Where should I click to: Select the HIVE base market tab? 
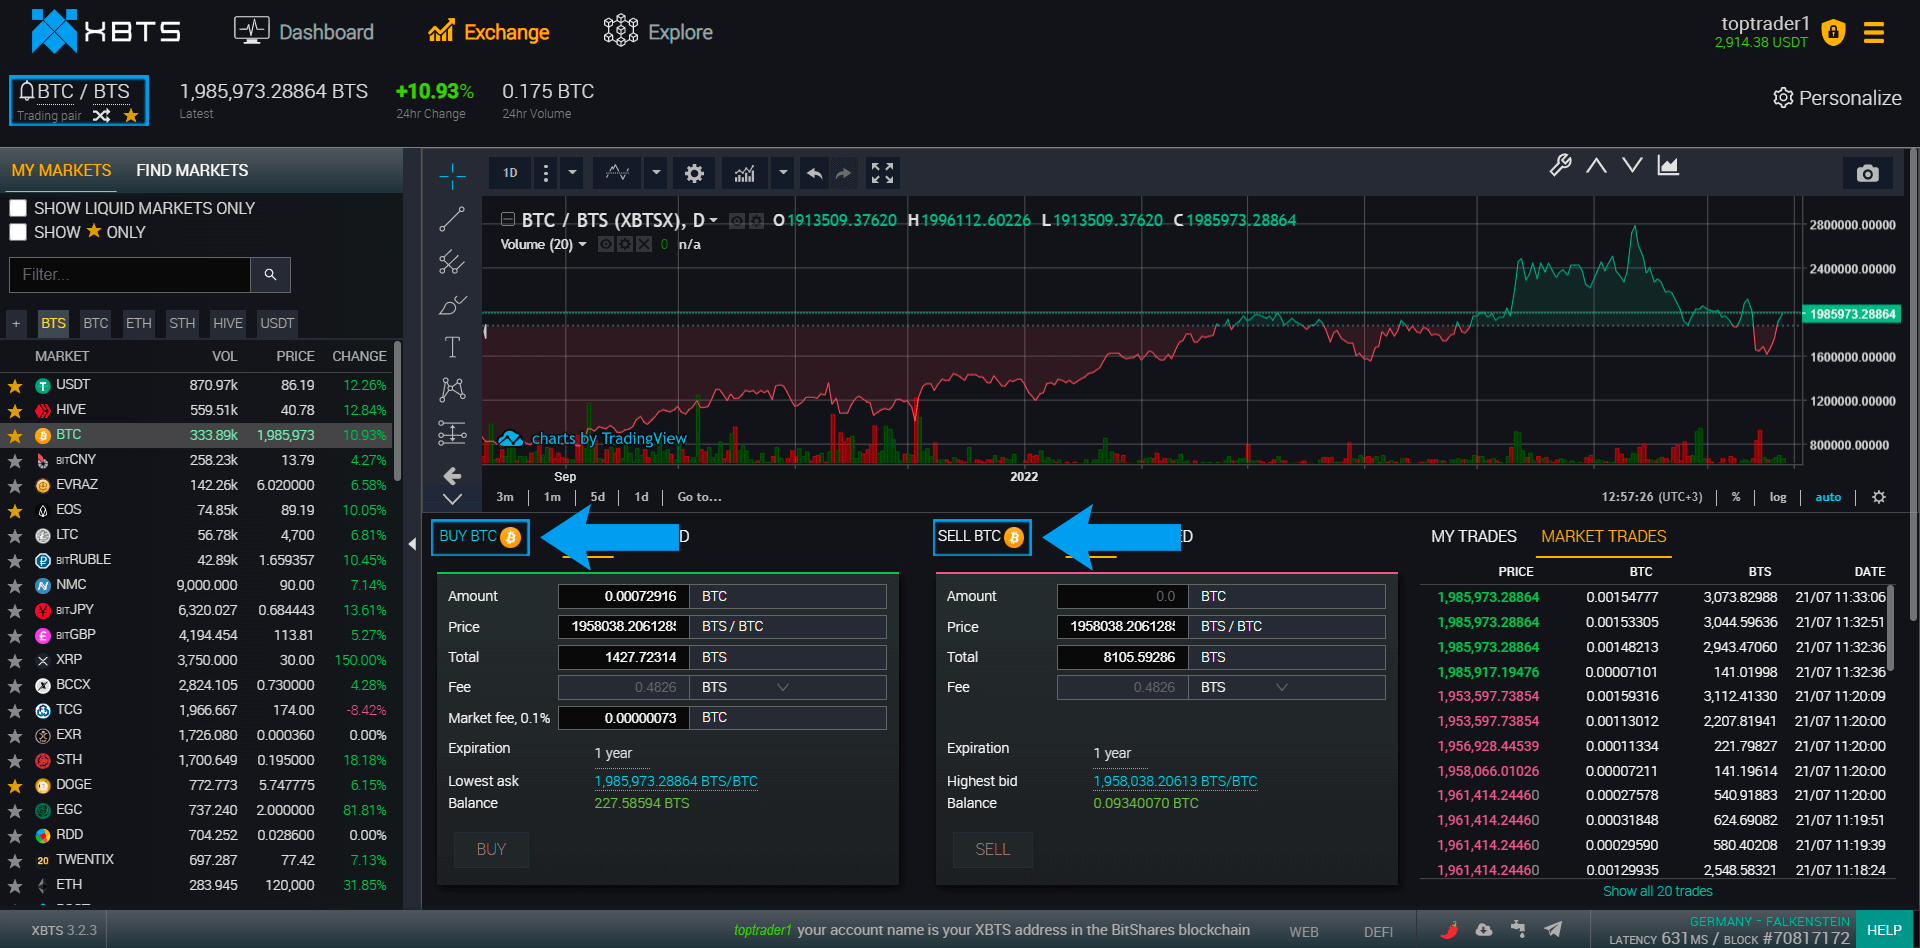pos(228,323)
